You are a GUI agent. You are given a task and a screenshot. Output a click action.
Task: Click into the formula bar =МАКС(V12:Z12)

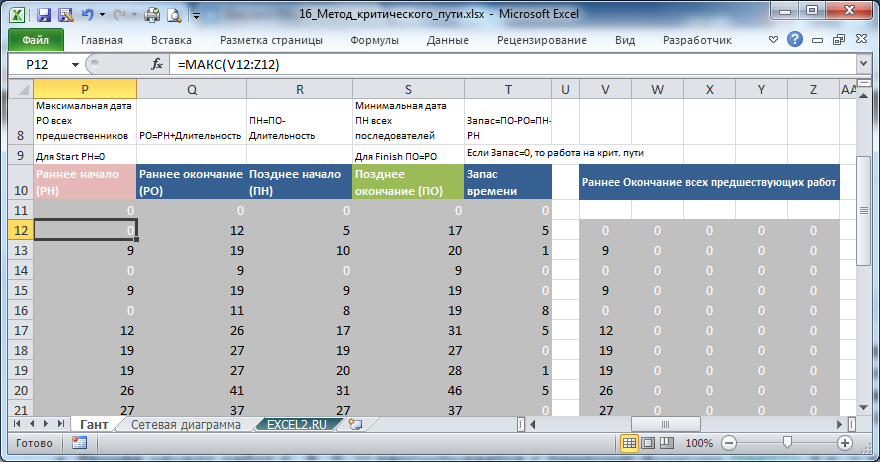pos(512,64)
